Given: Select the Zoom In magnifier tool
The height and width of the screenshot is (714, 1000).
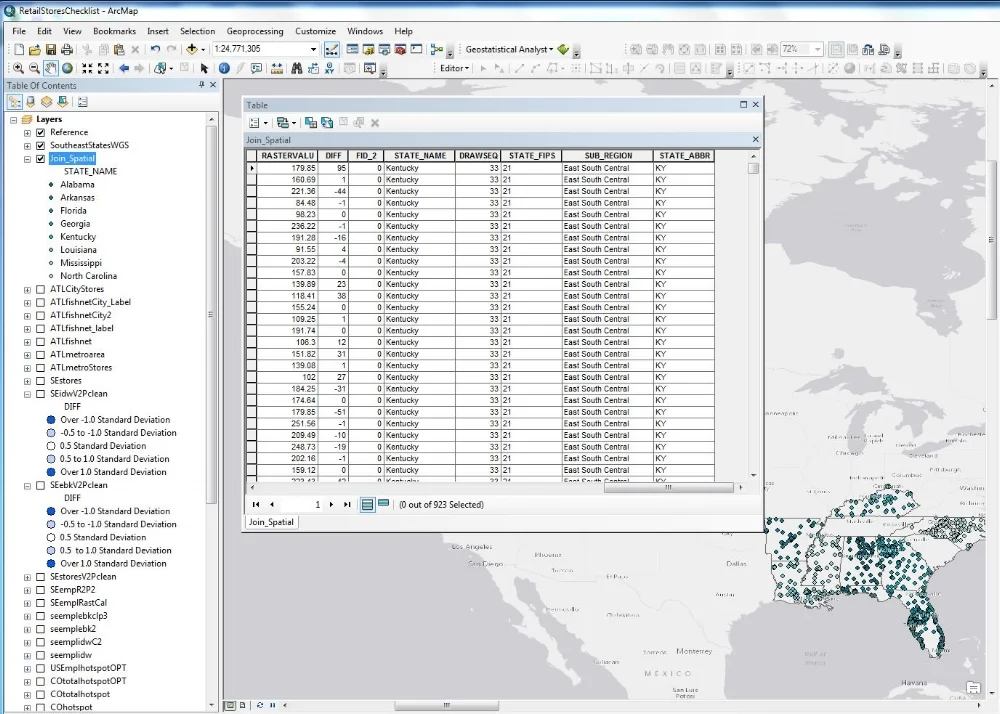Looking at the screenshot, I should [18, 68].
